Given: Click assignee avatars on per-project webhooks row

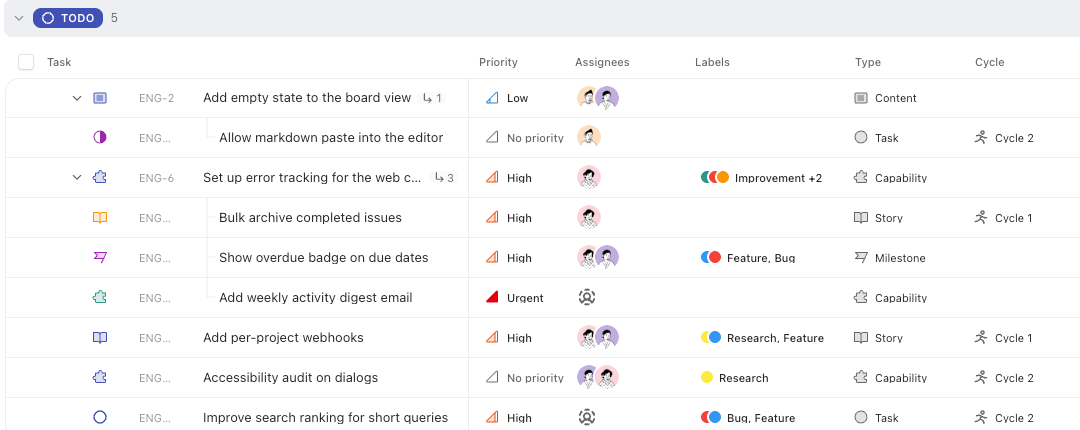Looking at the screenshot, I should (597, 337).
